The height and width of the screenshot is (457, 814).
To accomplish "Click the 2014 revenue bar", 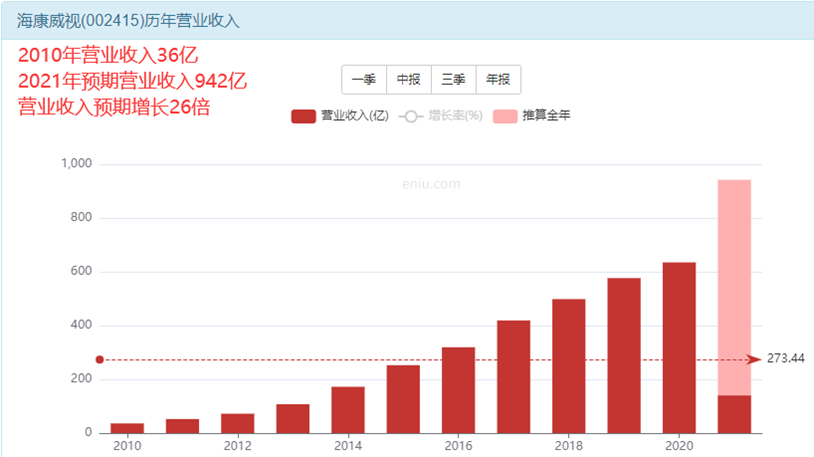I will 348,410.
